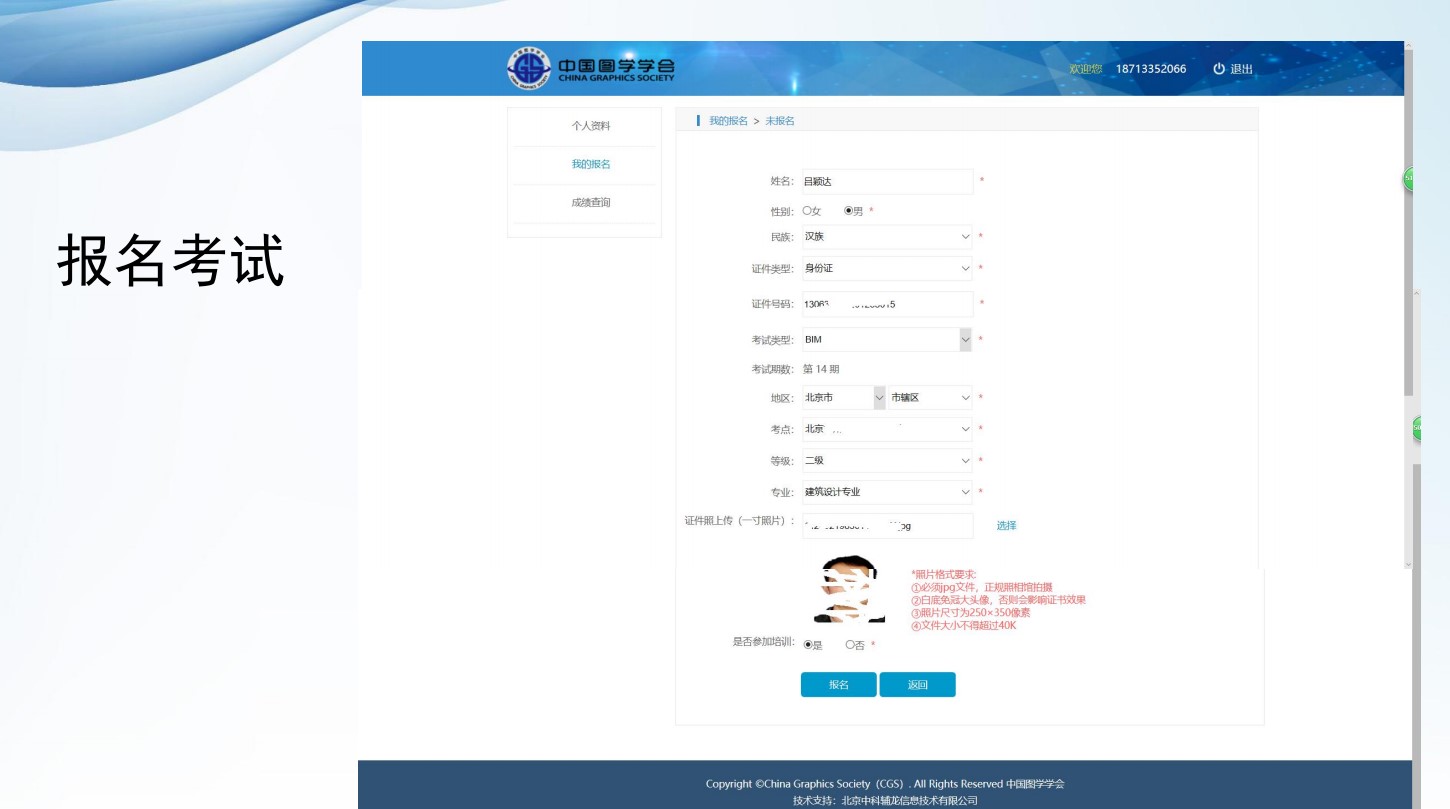The image size is (1450, 809).
Task: Click the 退出 logout power icon
Action: coord(1219,69)
